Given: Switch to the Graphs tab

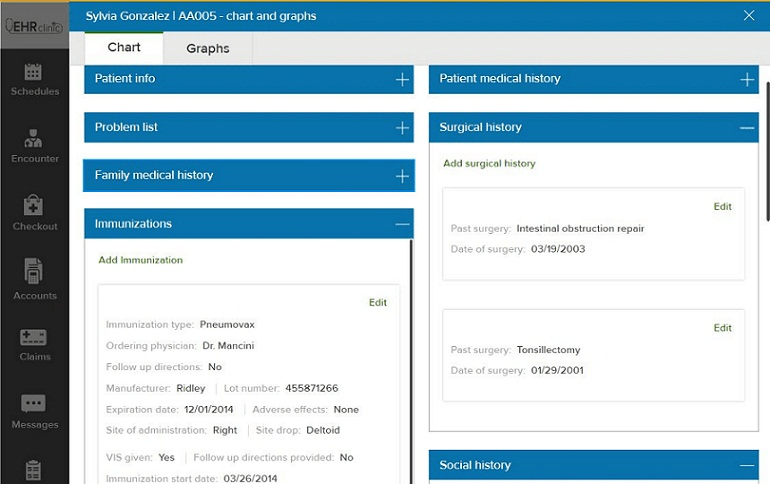Looking at the screenshot, I should click(208, 48).
